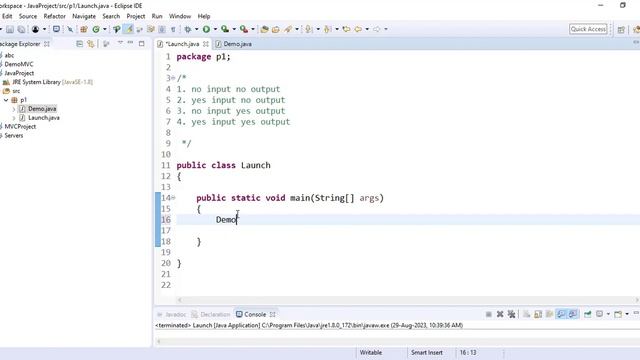Image resolution: width=640 pixels, height=360 pixels.
Task: Switch to the Demo.java editor tab
Action: (x=233, y=44)
